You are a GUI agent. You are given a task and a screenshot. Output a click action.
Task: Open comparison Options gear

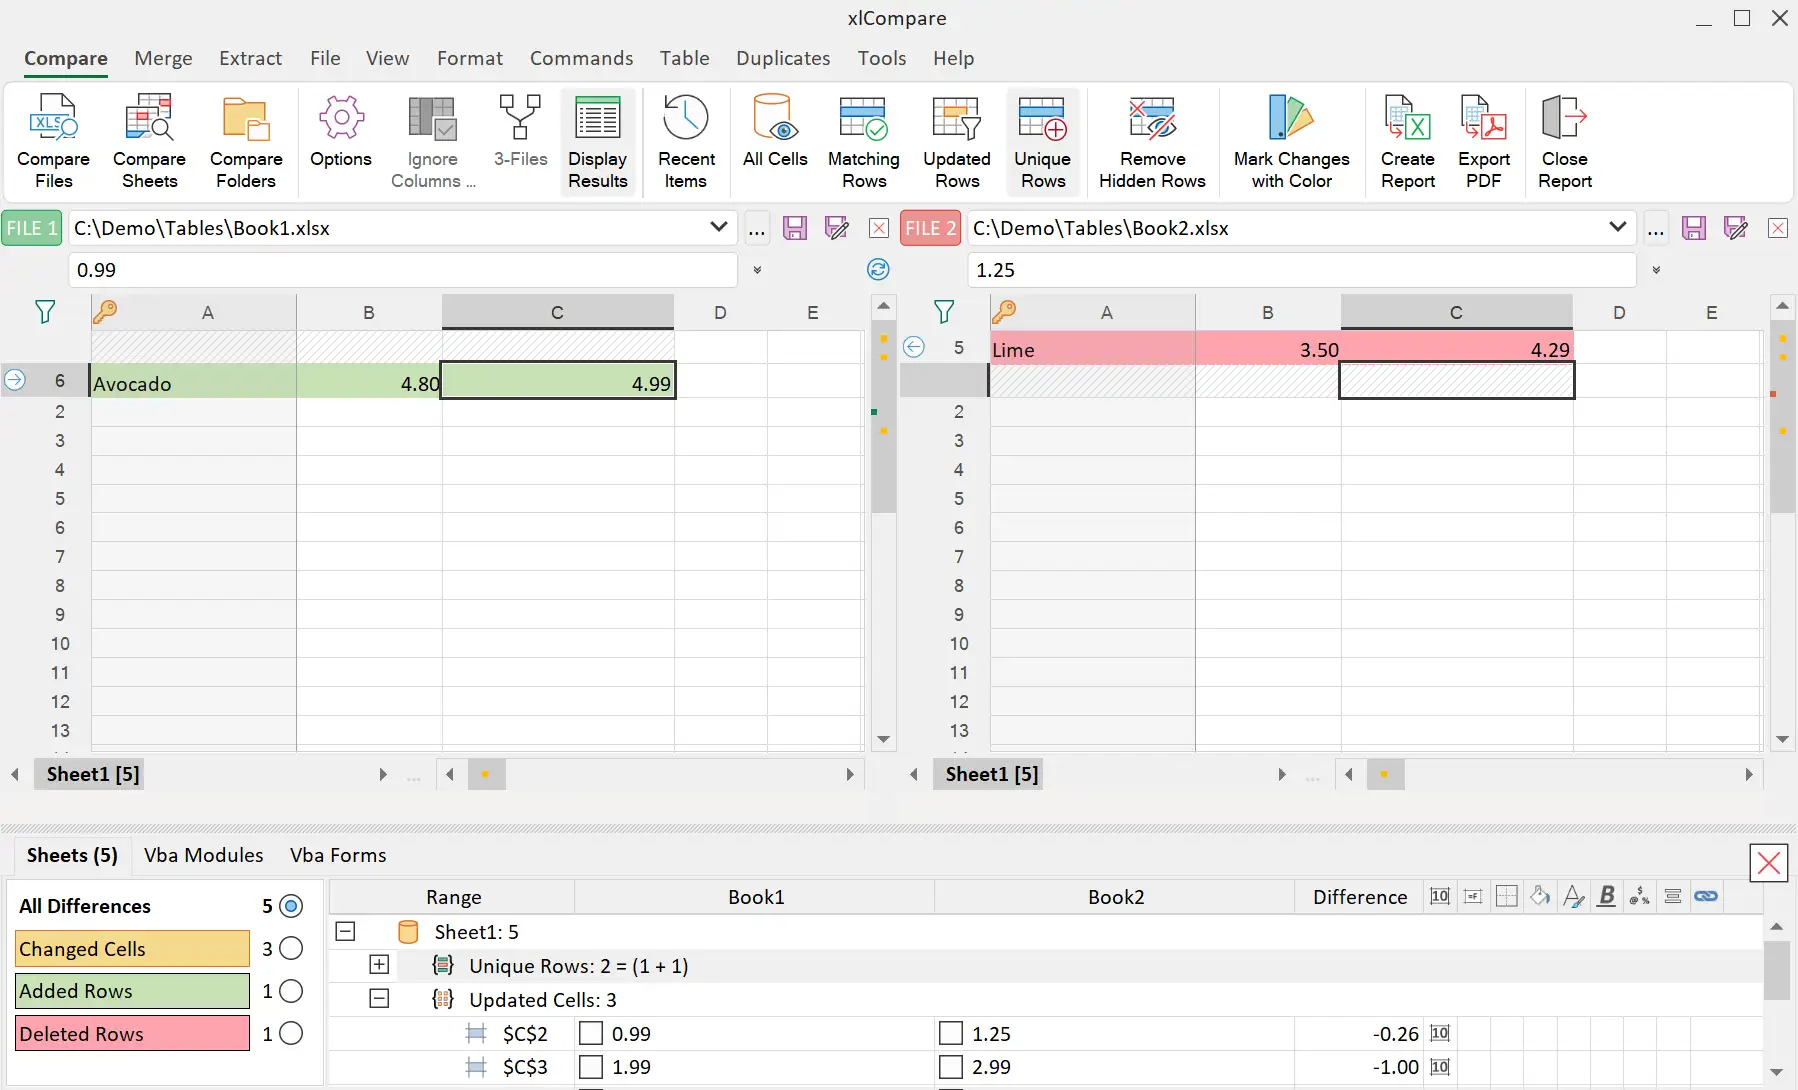pos(341,132)
